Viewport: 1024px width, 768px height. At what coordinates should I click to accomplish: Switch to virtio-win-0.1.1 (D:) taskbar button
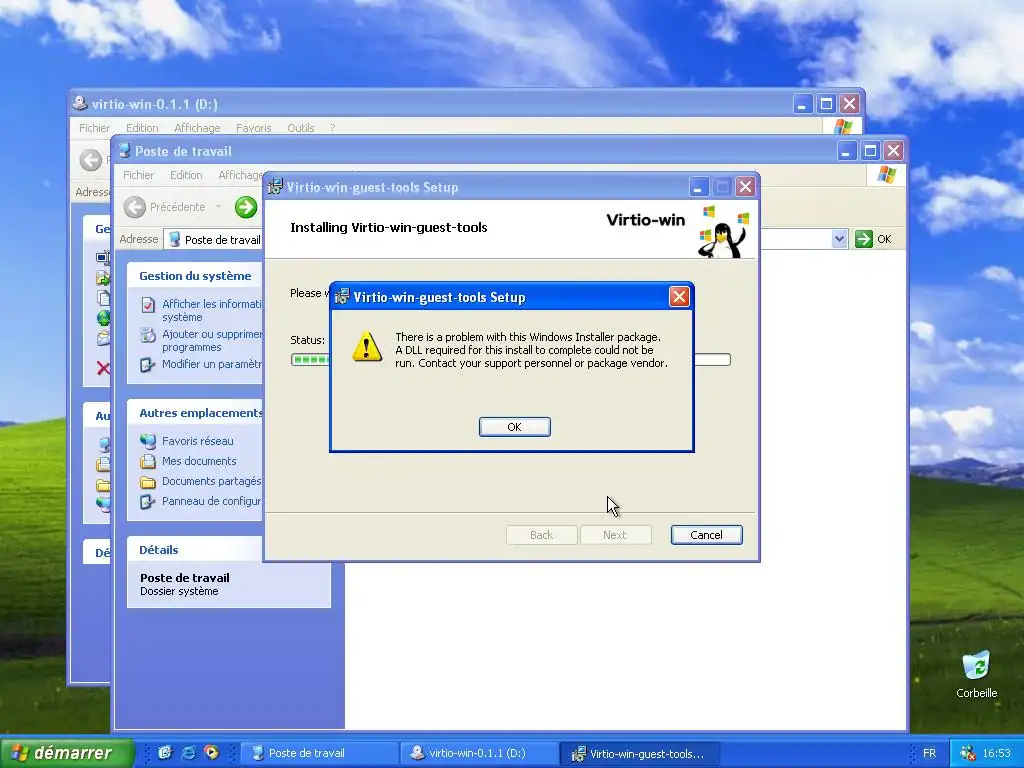[x=479, y=753]
